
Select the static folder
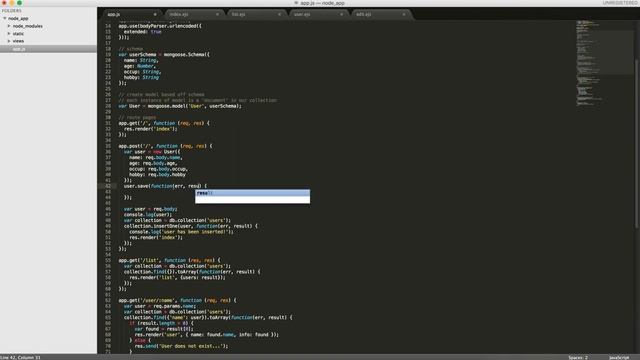tap(18, 33)
